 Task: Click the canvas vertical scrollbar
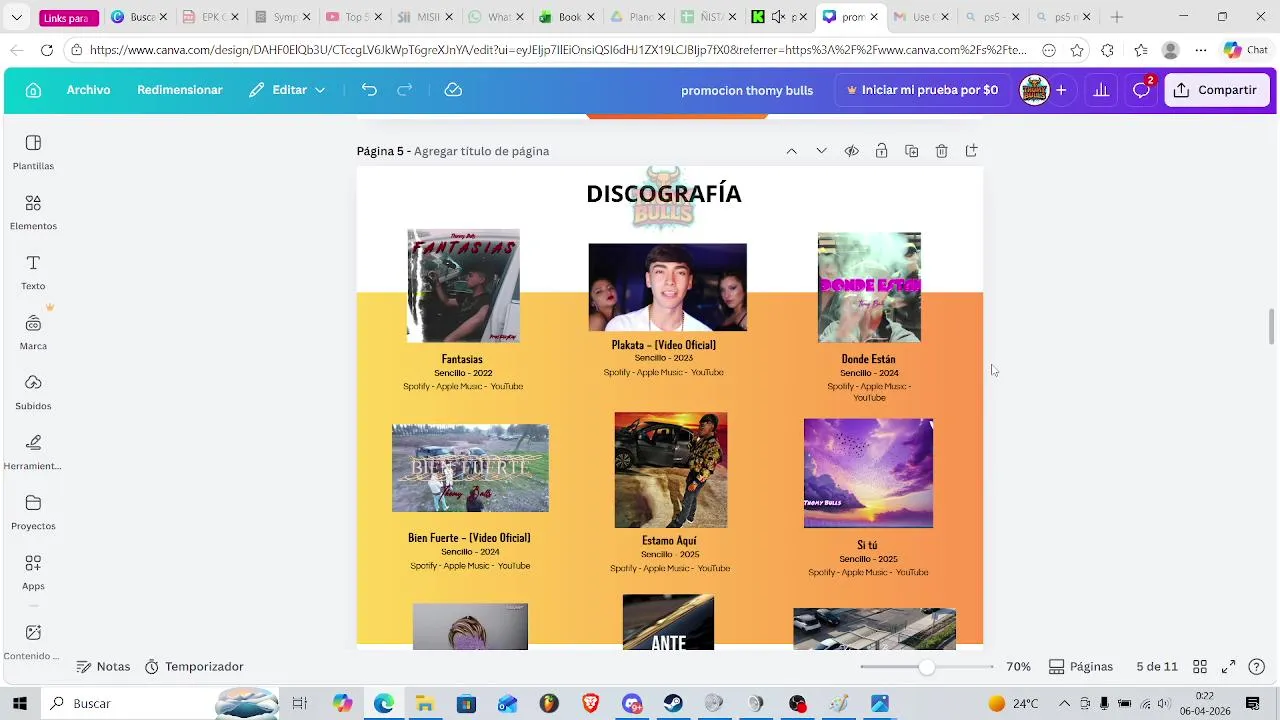[x=1272, y=328]
